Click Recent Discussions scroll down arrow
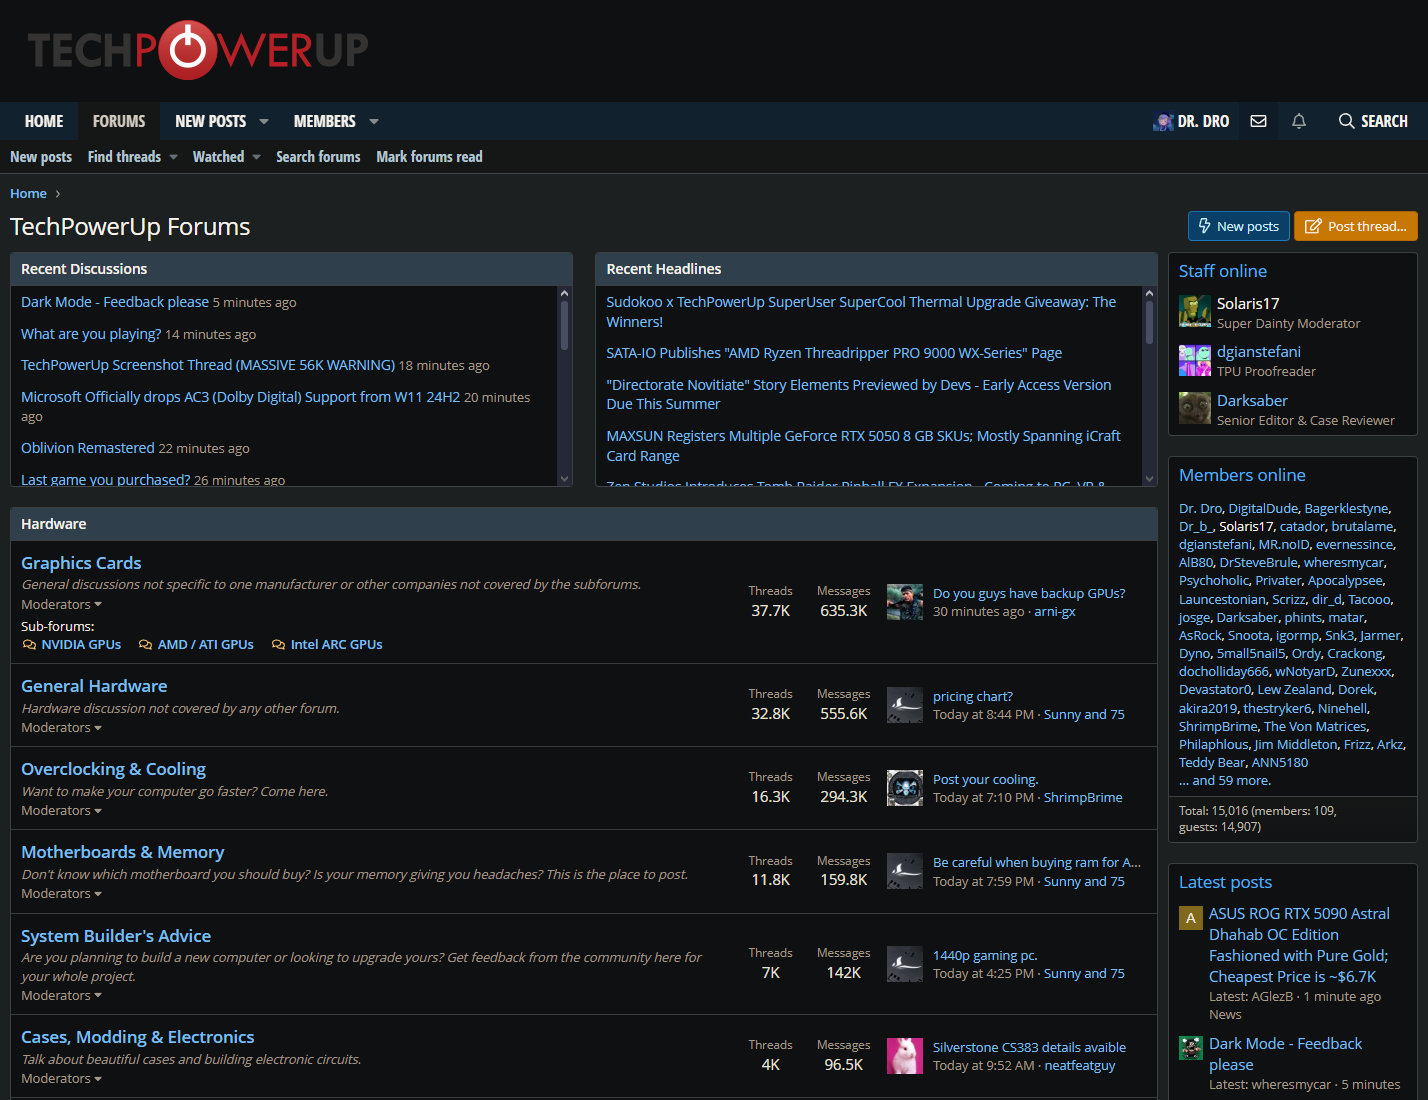The image size is (1428, 1100). (564, 479)
